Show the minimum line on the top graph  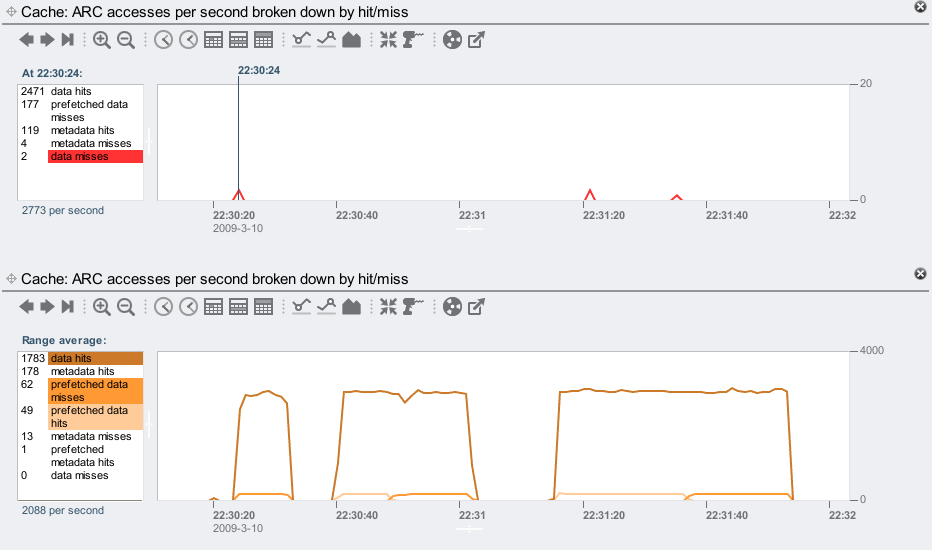click(x=302, y=40)
